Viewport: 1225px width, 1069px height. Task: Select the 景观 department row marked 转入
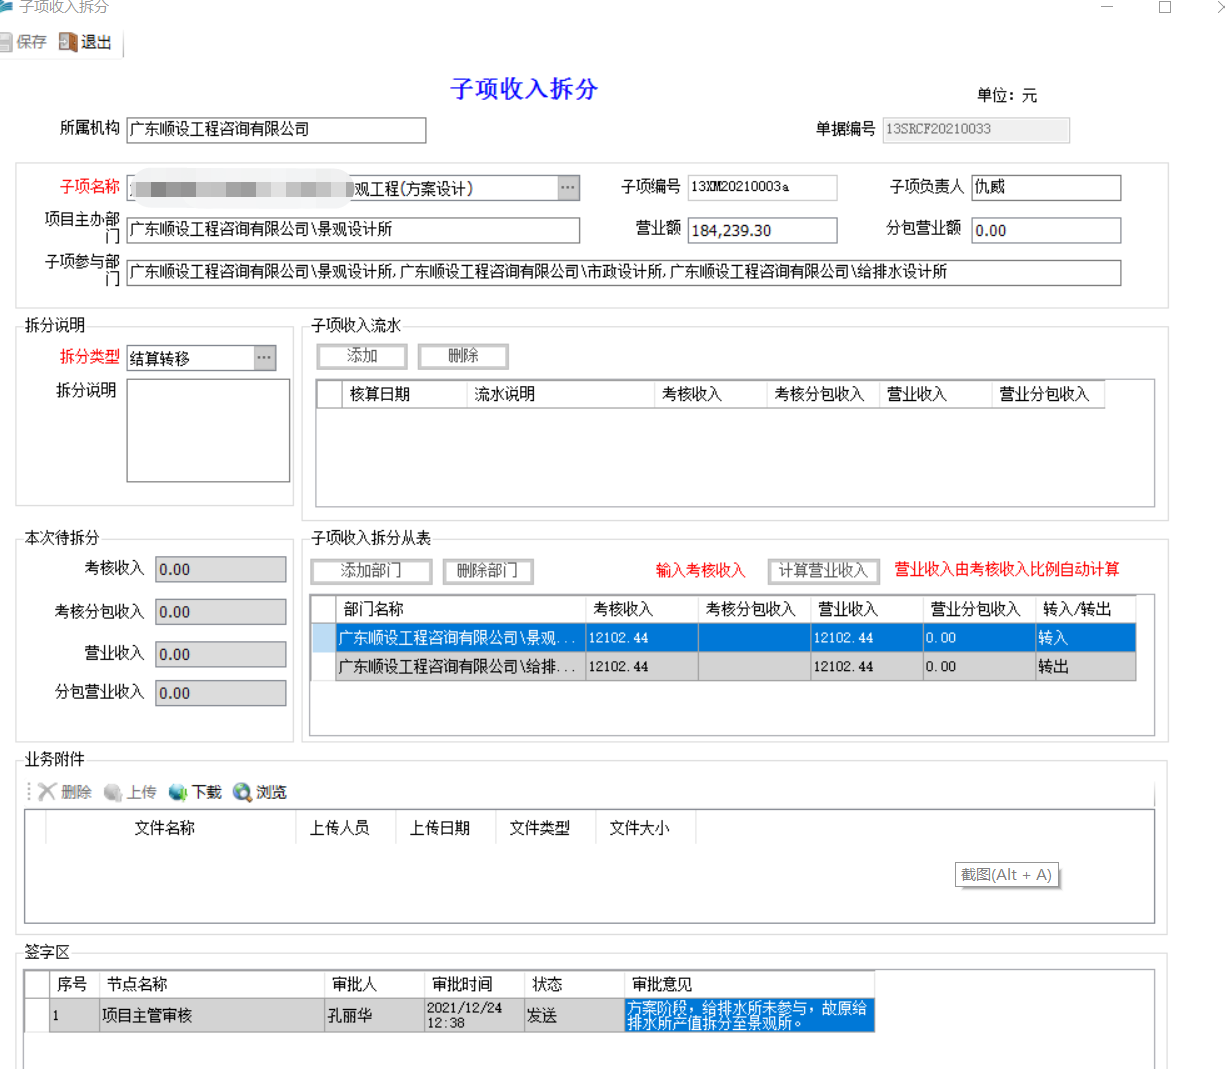pyautogui.click(x=723, y=638)
